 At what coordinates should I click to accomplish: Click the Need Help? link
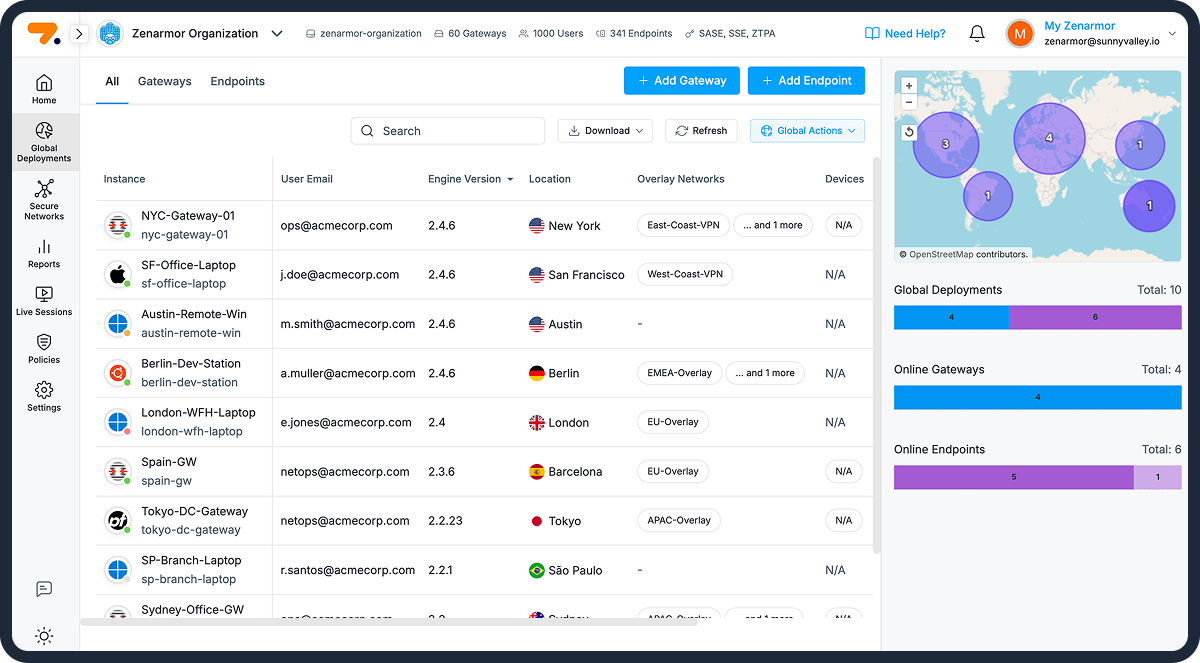[905, 34]
